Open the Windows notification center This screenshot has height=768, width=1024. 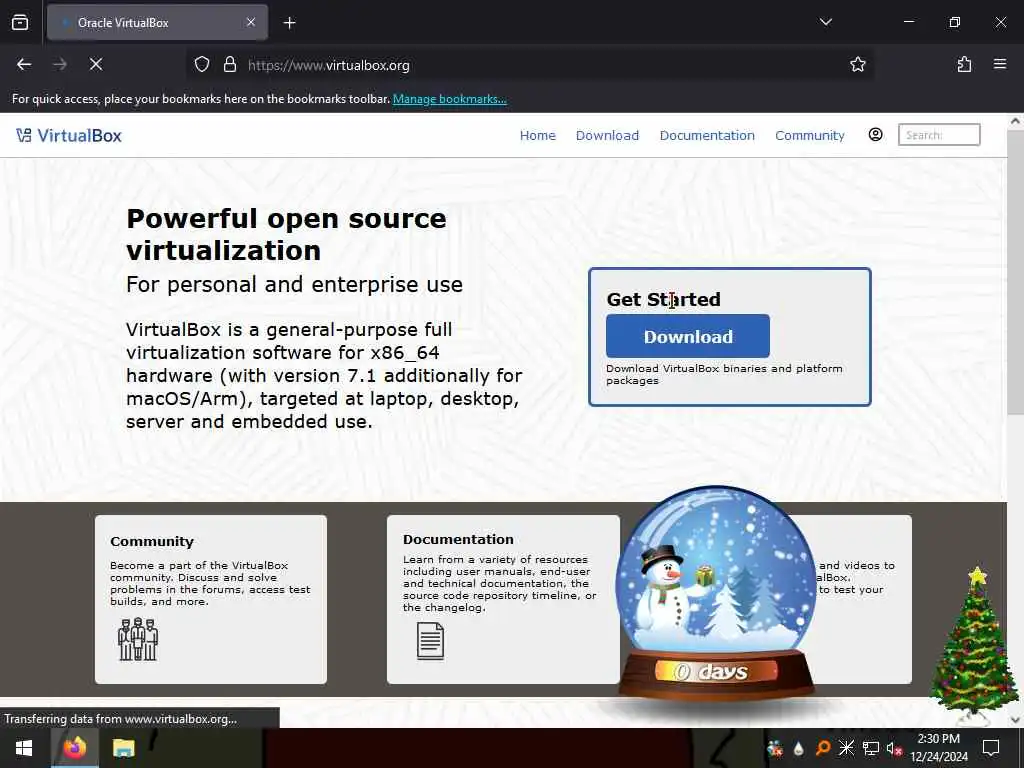(x=991, y=748)
